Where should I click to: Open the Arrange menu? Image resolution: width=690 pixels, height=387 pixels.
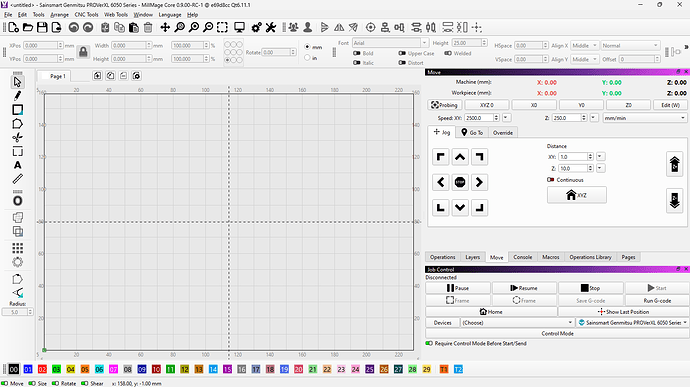click(x=59, y=15)
